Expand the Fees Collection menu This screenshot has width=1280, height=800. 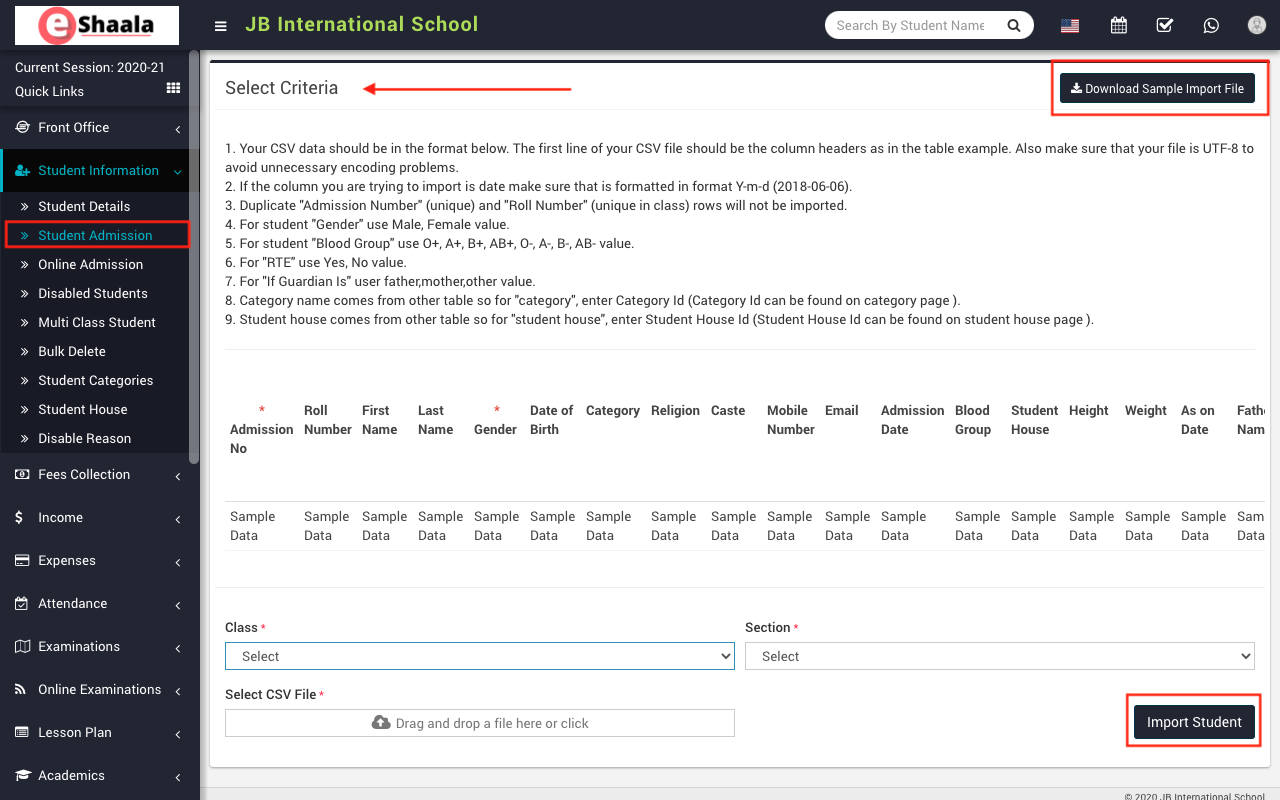click(84, 474)
